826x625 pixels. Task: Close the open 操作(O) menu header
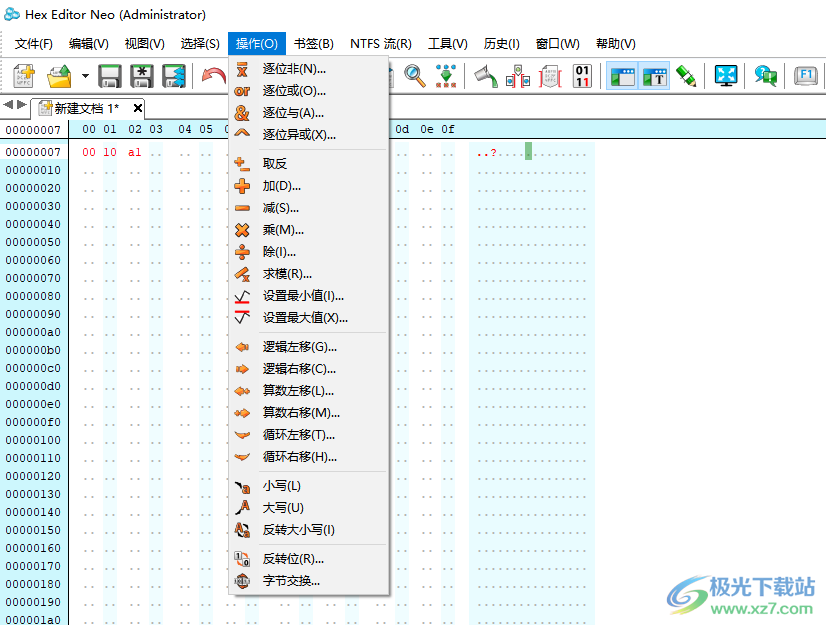[x=257, y=44]
